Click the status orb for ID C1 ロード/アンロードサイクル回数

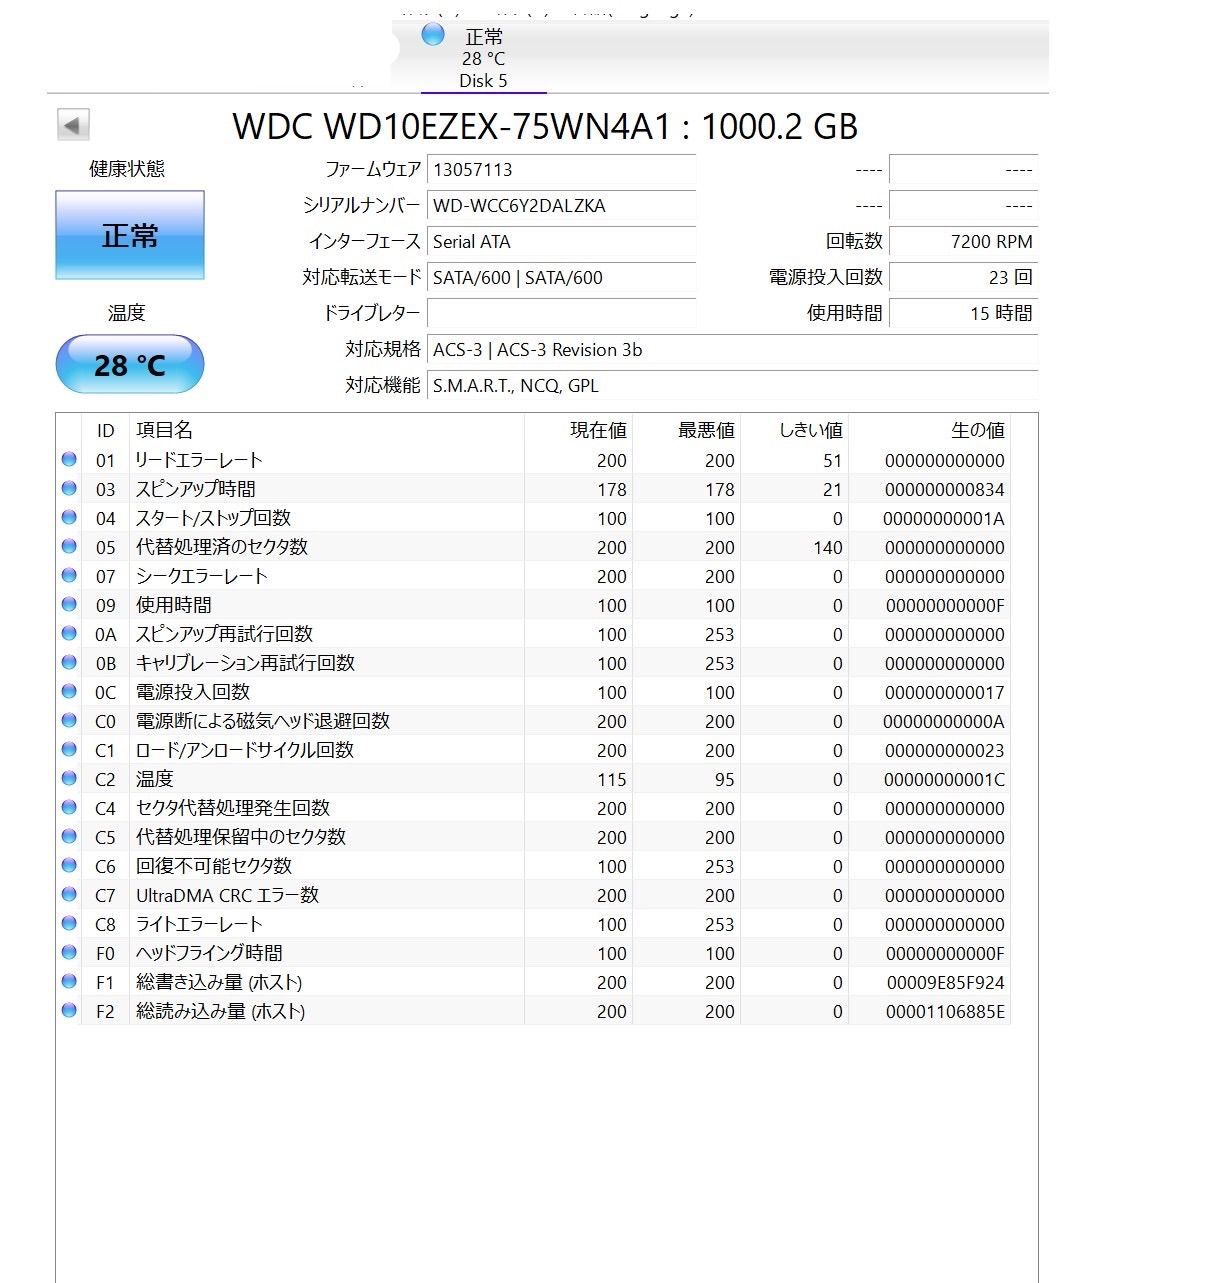tap(69, 749)
